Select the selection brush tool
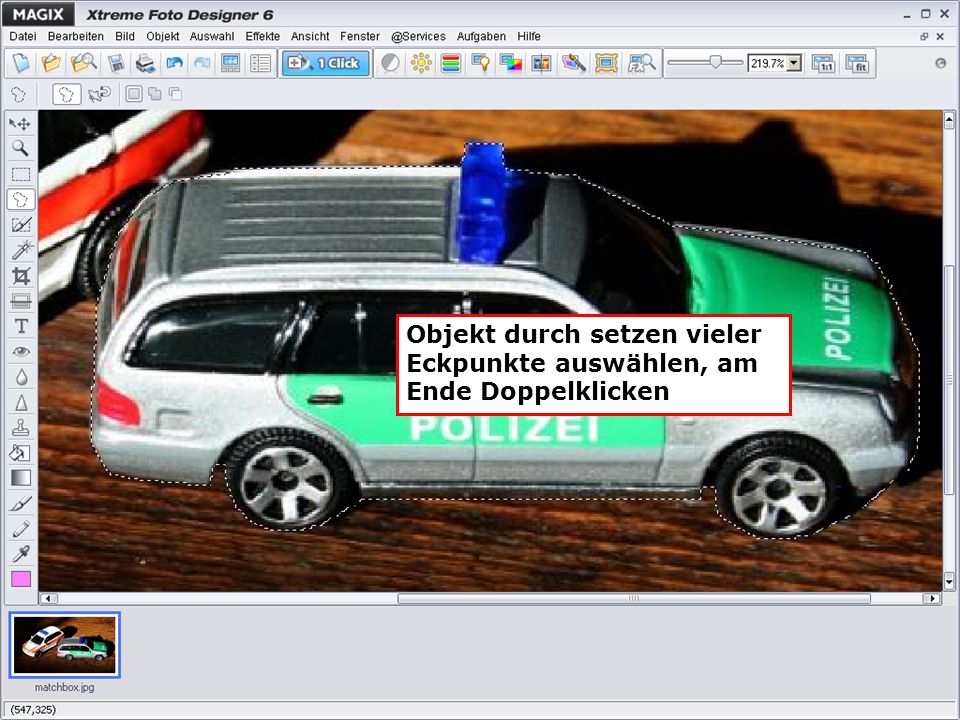Screen dimensions: 960x720 (x=20, y=225)
